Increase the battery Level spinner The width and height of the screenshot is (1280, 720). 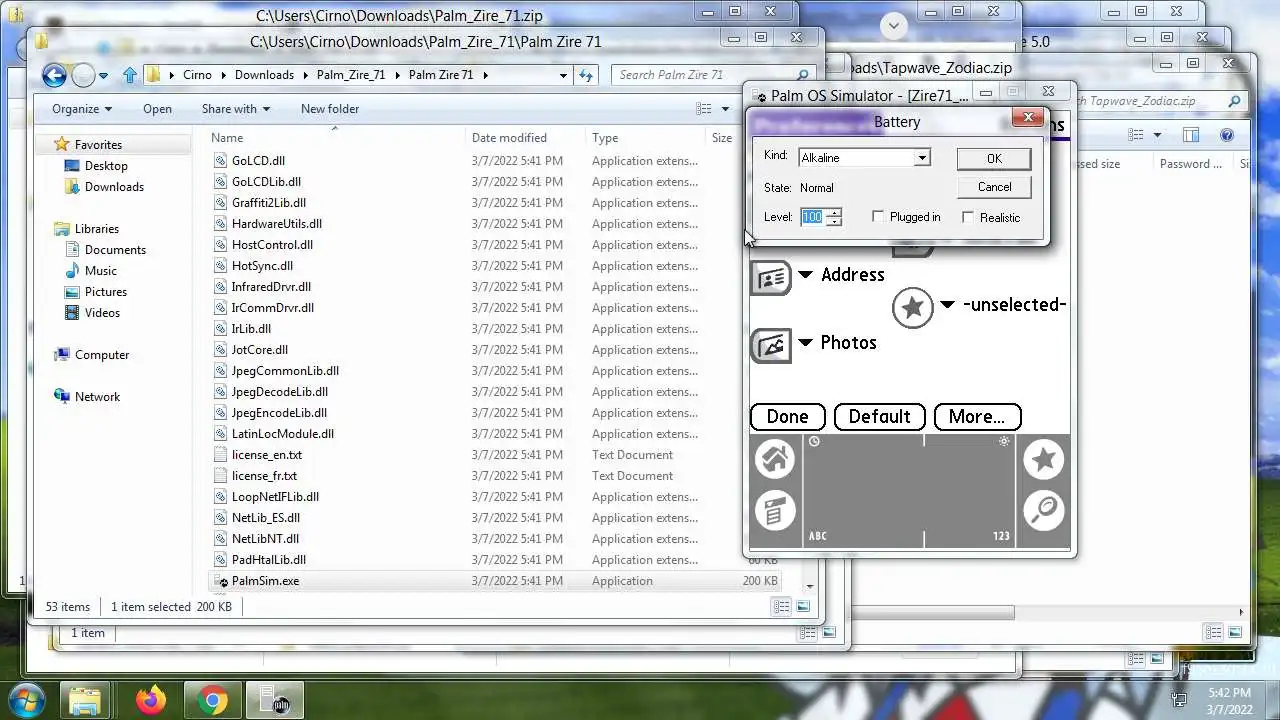834,212
